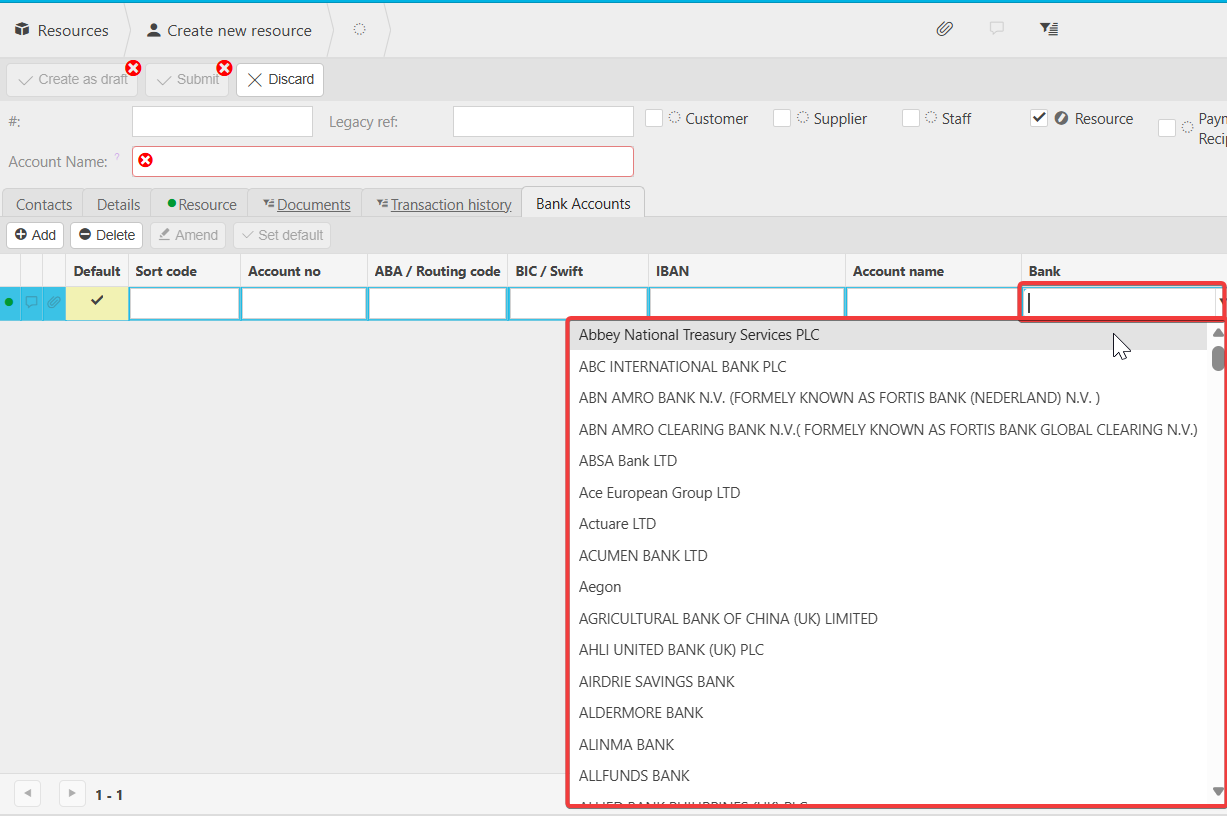Click the Delete button
1227x816 pixels.
point(106,235)
